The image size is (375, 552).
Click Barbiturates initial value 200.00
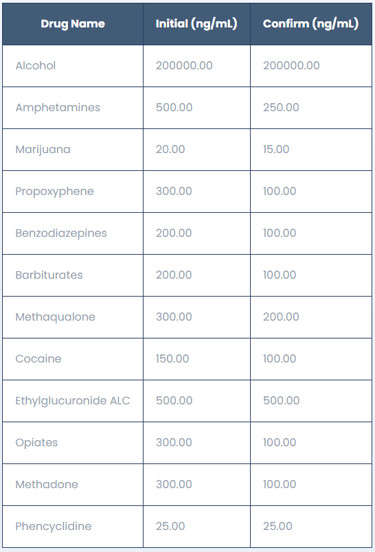click(x=174, y=275)
